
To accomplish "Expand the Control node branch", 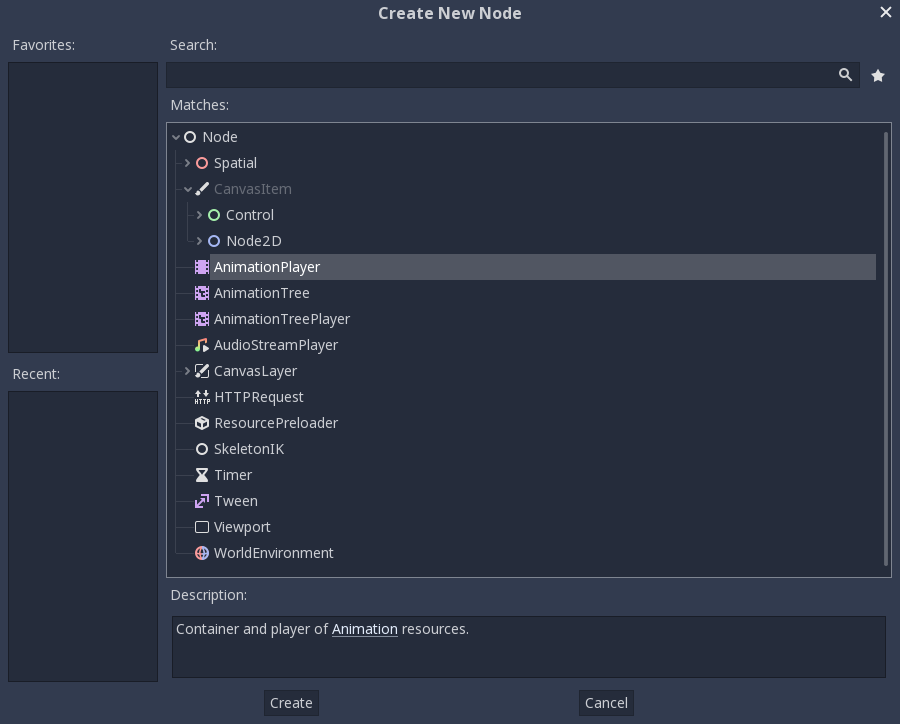I will point(200,214).
